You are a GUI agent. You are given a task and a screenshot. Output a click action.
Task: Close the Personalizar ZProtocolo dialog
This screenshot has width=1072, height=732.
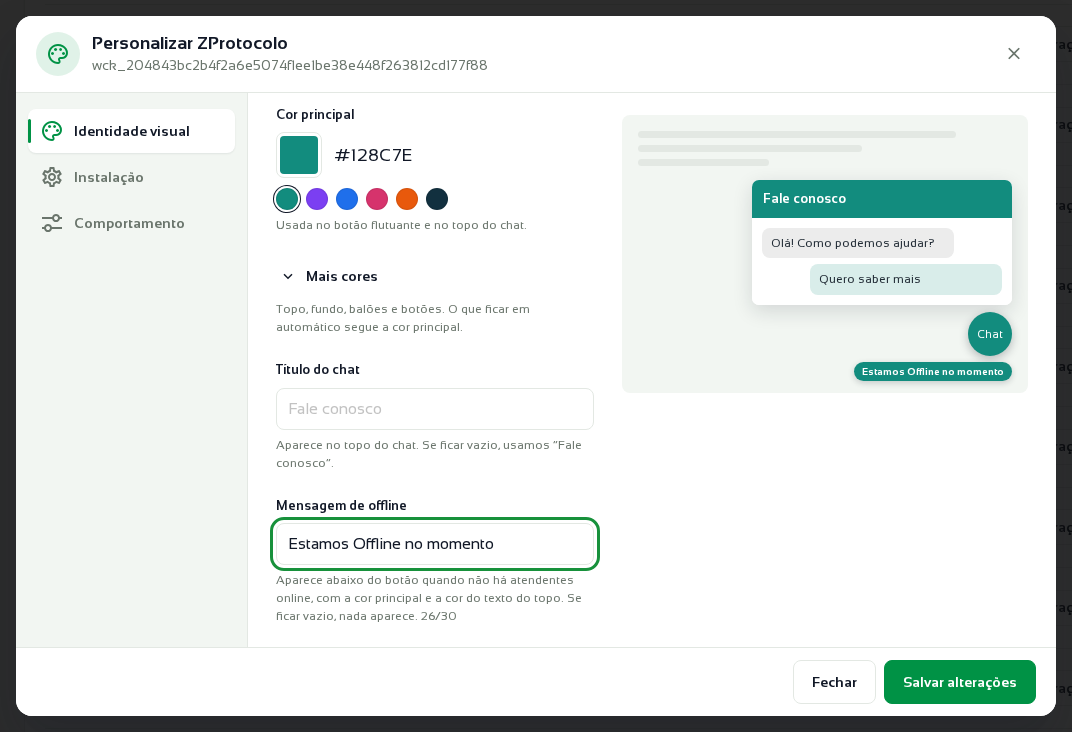coord(1013,54)
